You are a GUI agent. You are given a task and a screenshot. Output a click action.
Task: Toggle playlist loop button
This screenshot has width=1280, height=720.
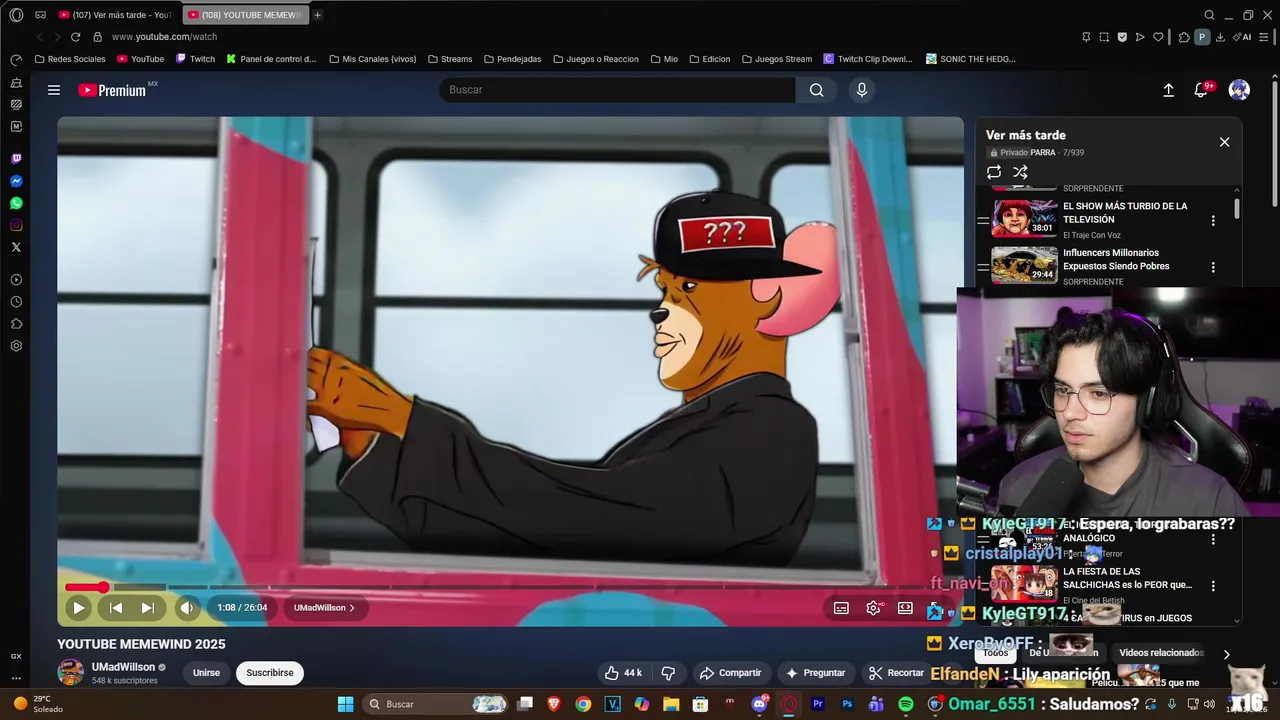(994, 172)
